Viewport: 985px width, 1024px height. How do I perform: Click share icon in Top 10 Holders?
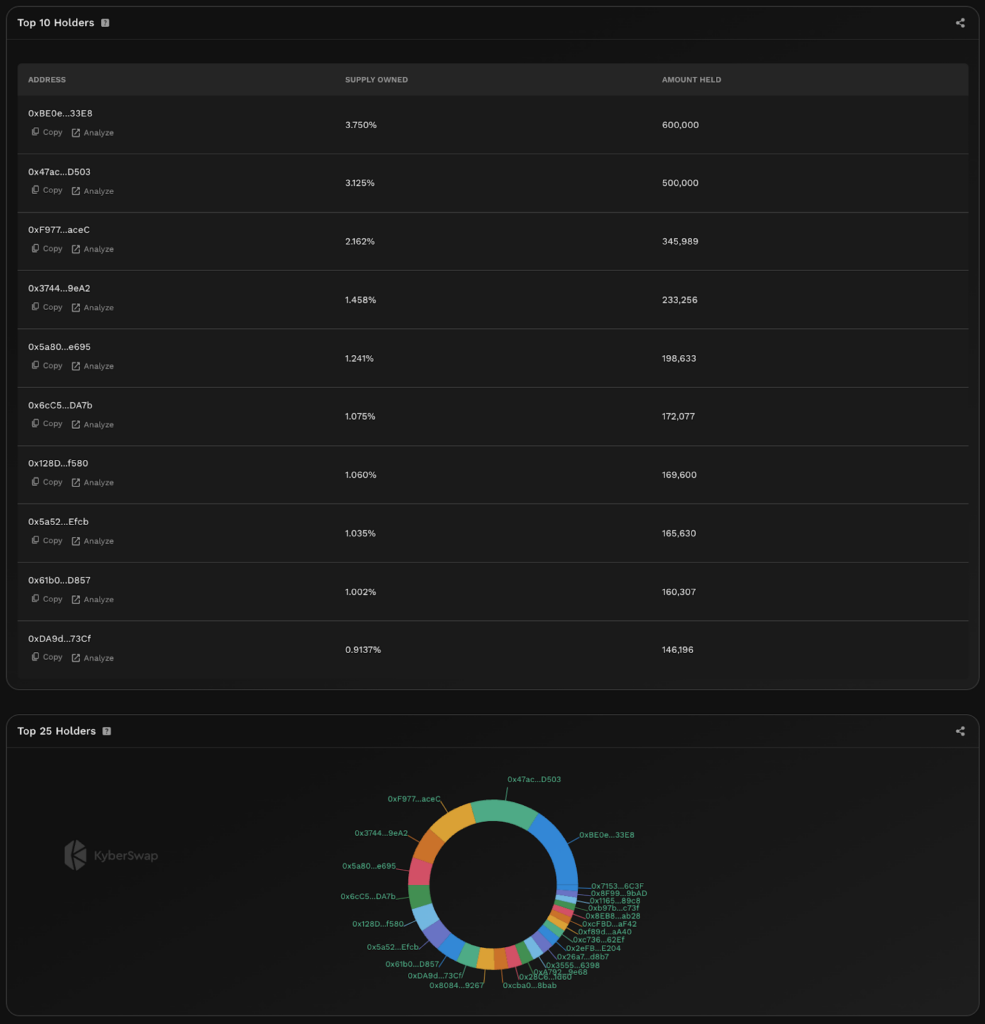coord(960,23)
